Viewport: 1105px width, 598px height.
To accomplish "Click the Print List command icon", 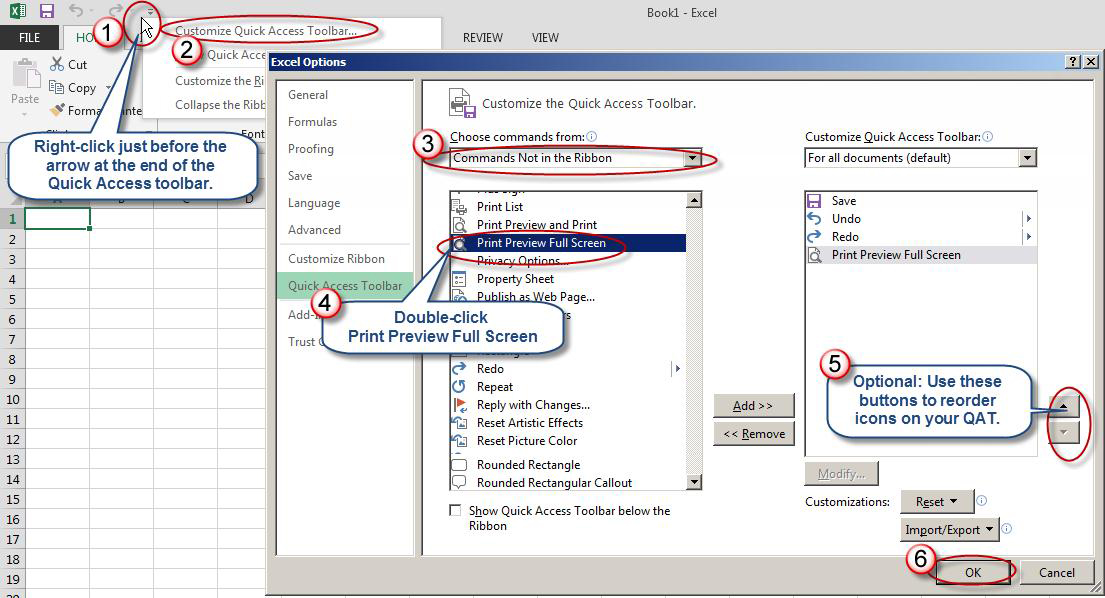I will coord(461,207).
